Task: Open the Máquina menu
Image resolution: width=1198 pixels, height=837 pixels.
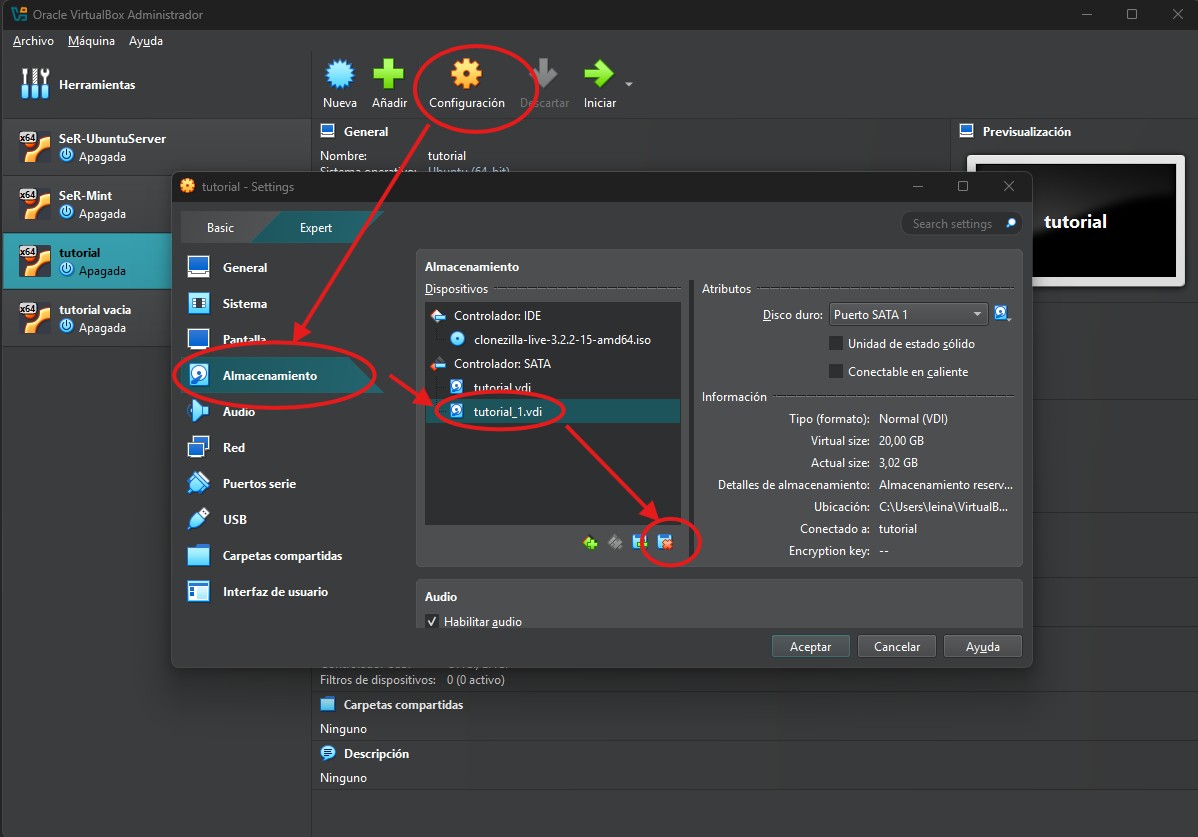Action: point(91,40)
